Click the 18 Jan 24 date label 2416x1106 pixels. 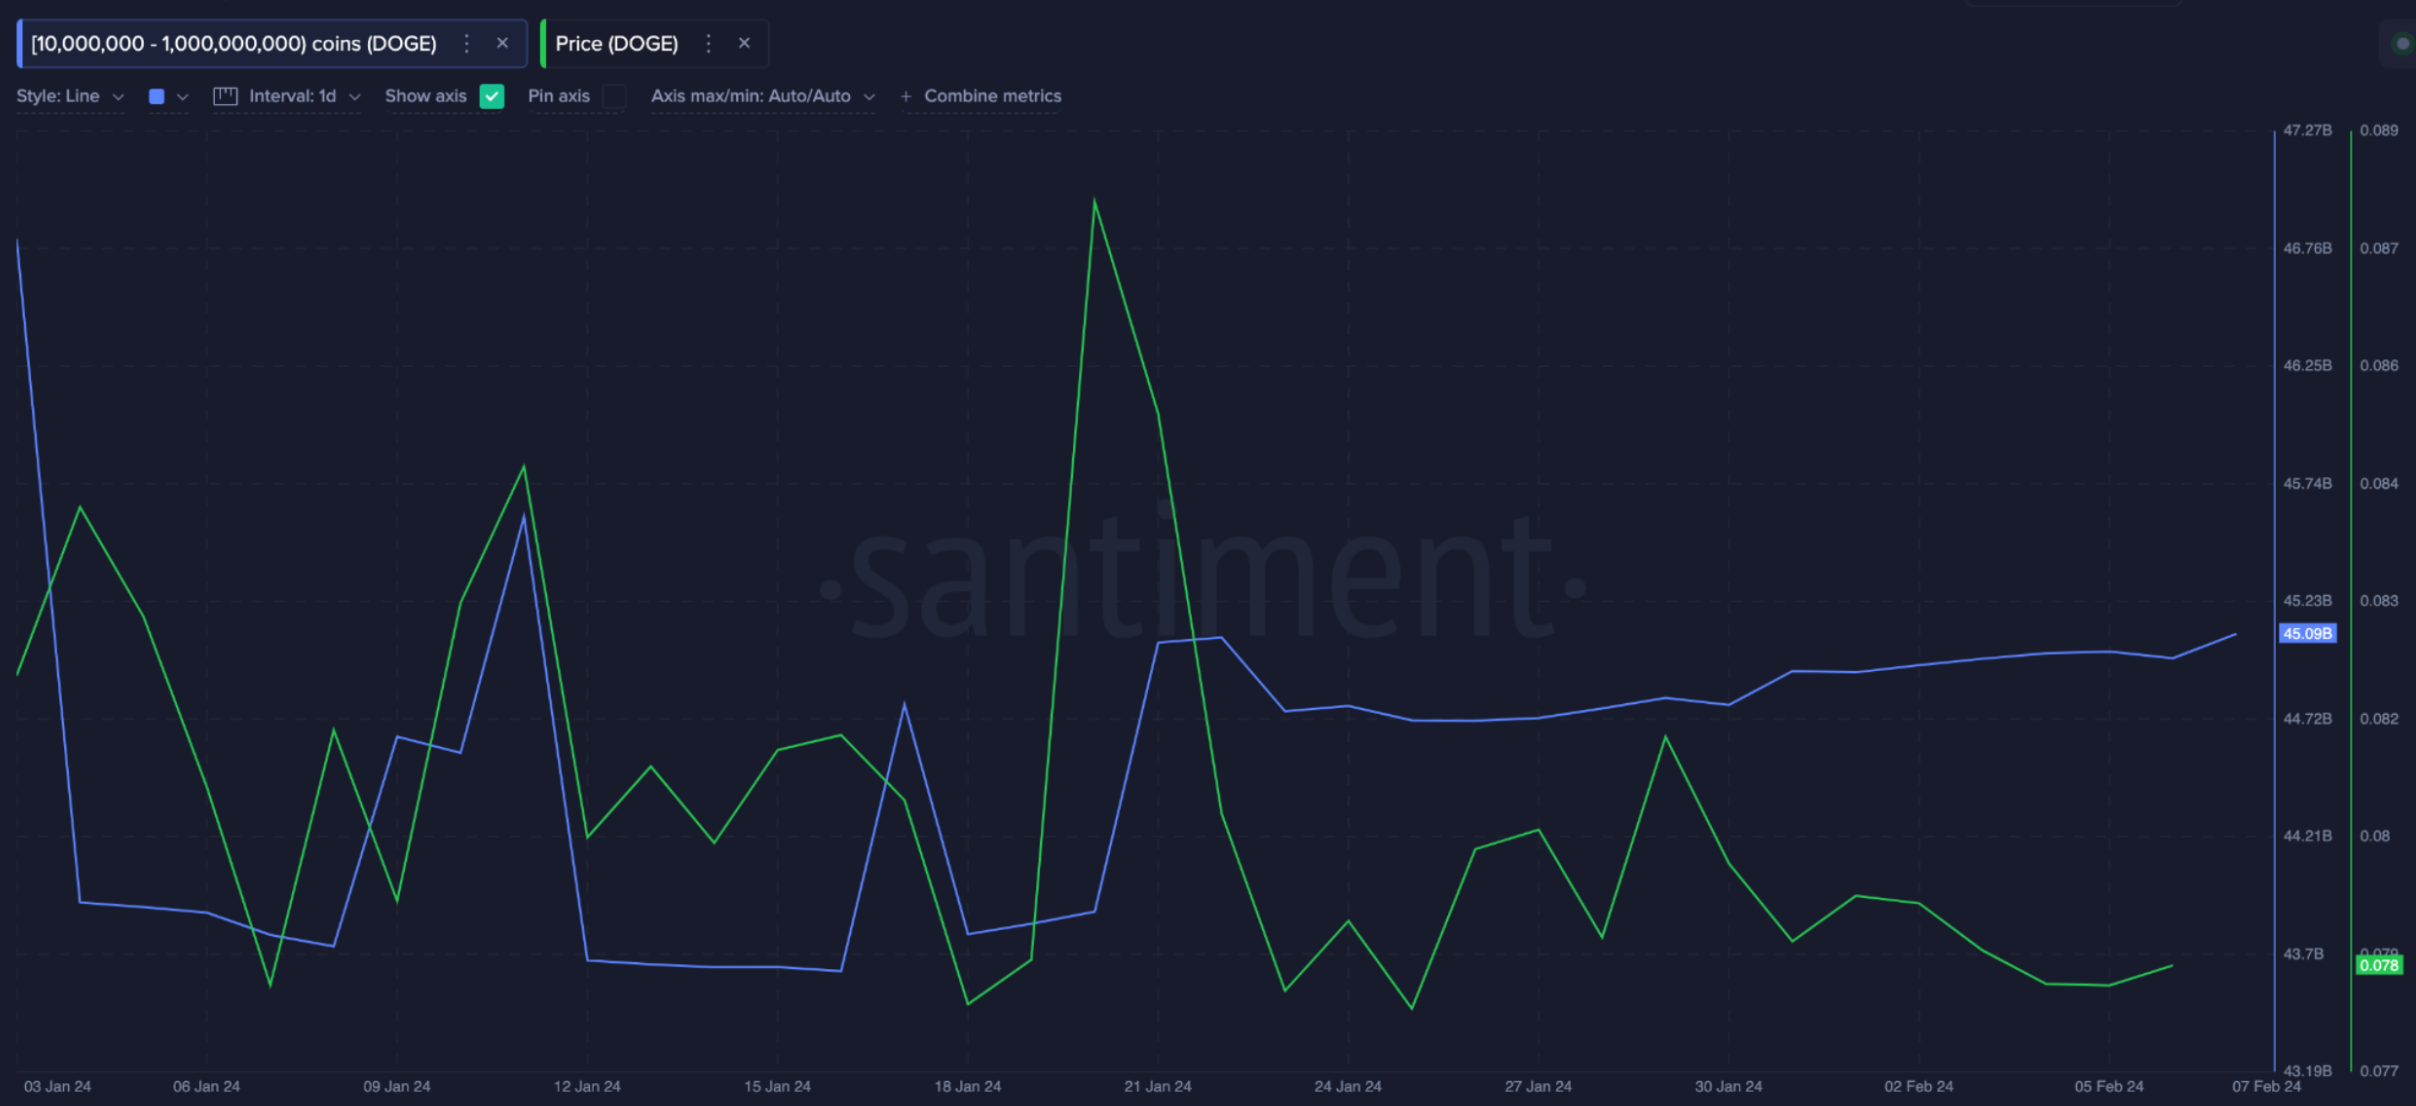[x=967, y=1086]
